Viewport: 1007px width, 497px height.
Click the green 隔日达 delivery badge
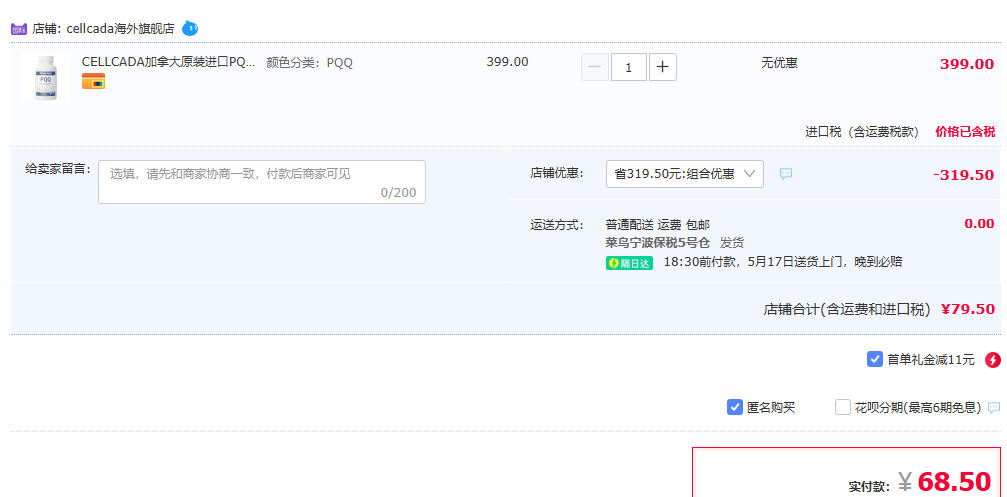[x=629, y=263]
